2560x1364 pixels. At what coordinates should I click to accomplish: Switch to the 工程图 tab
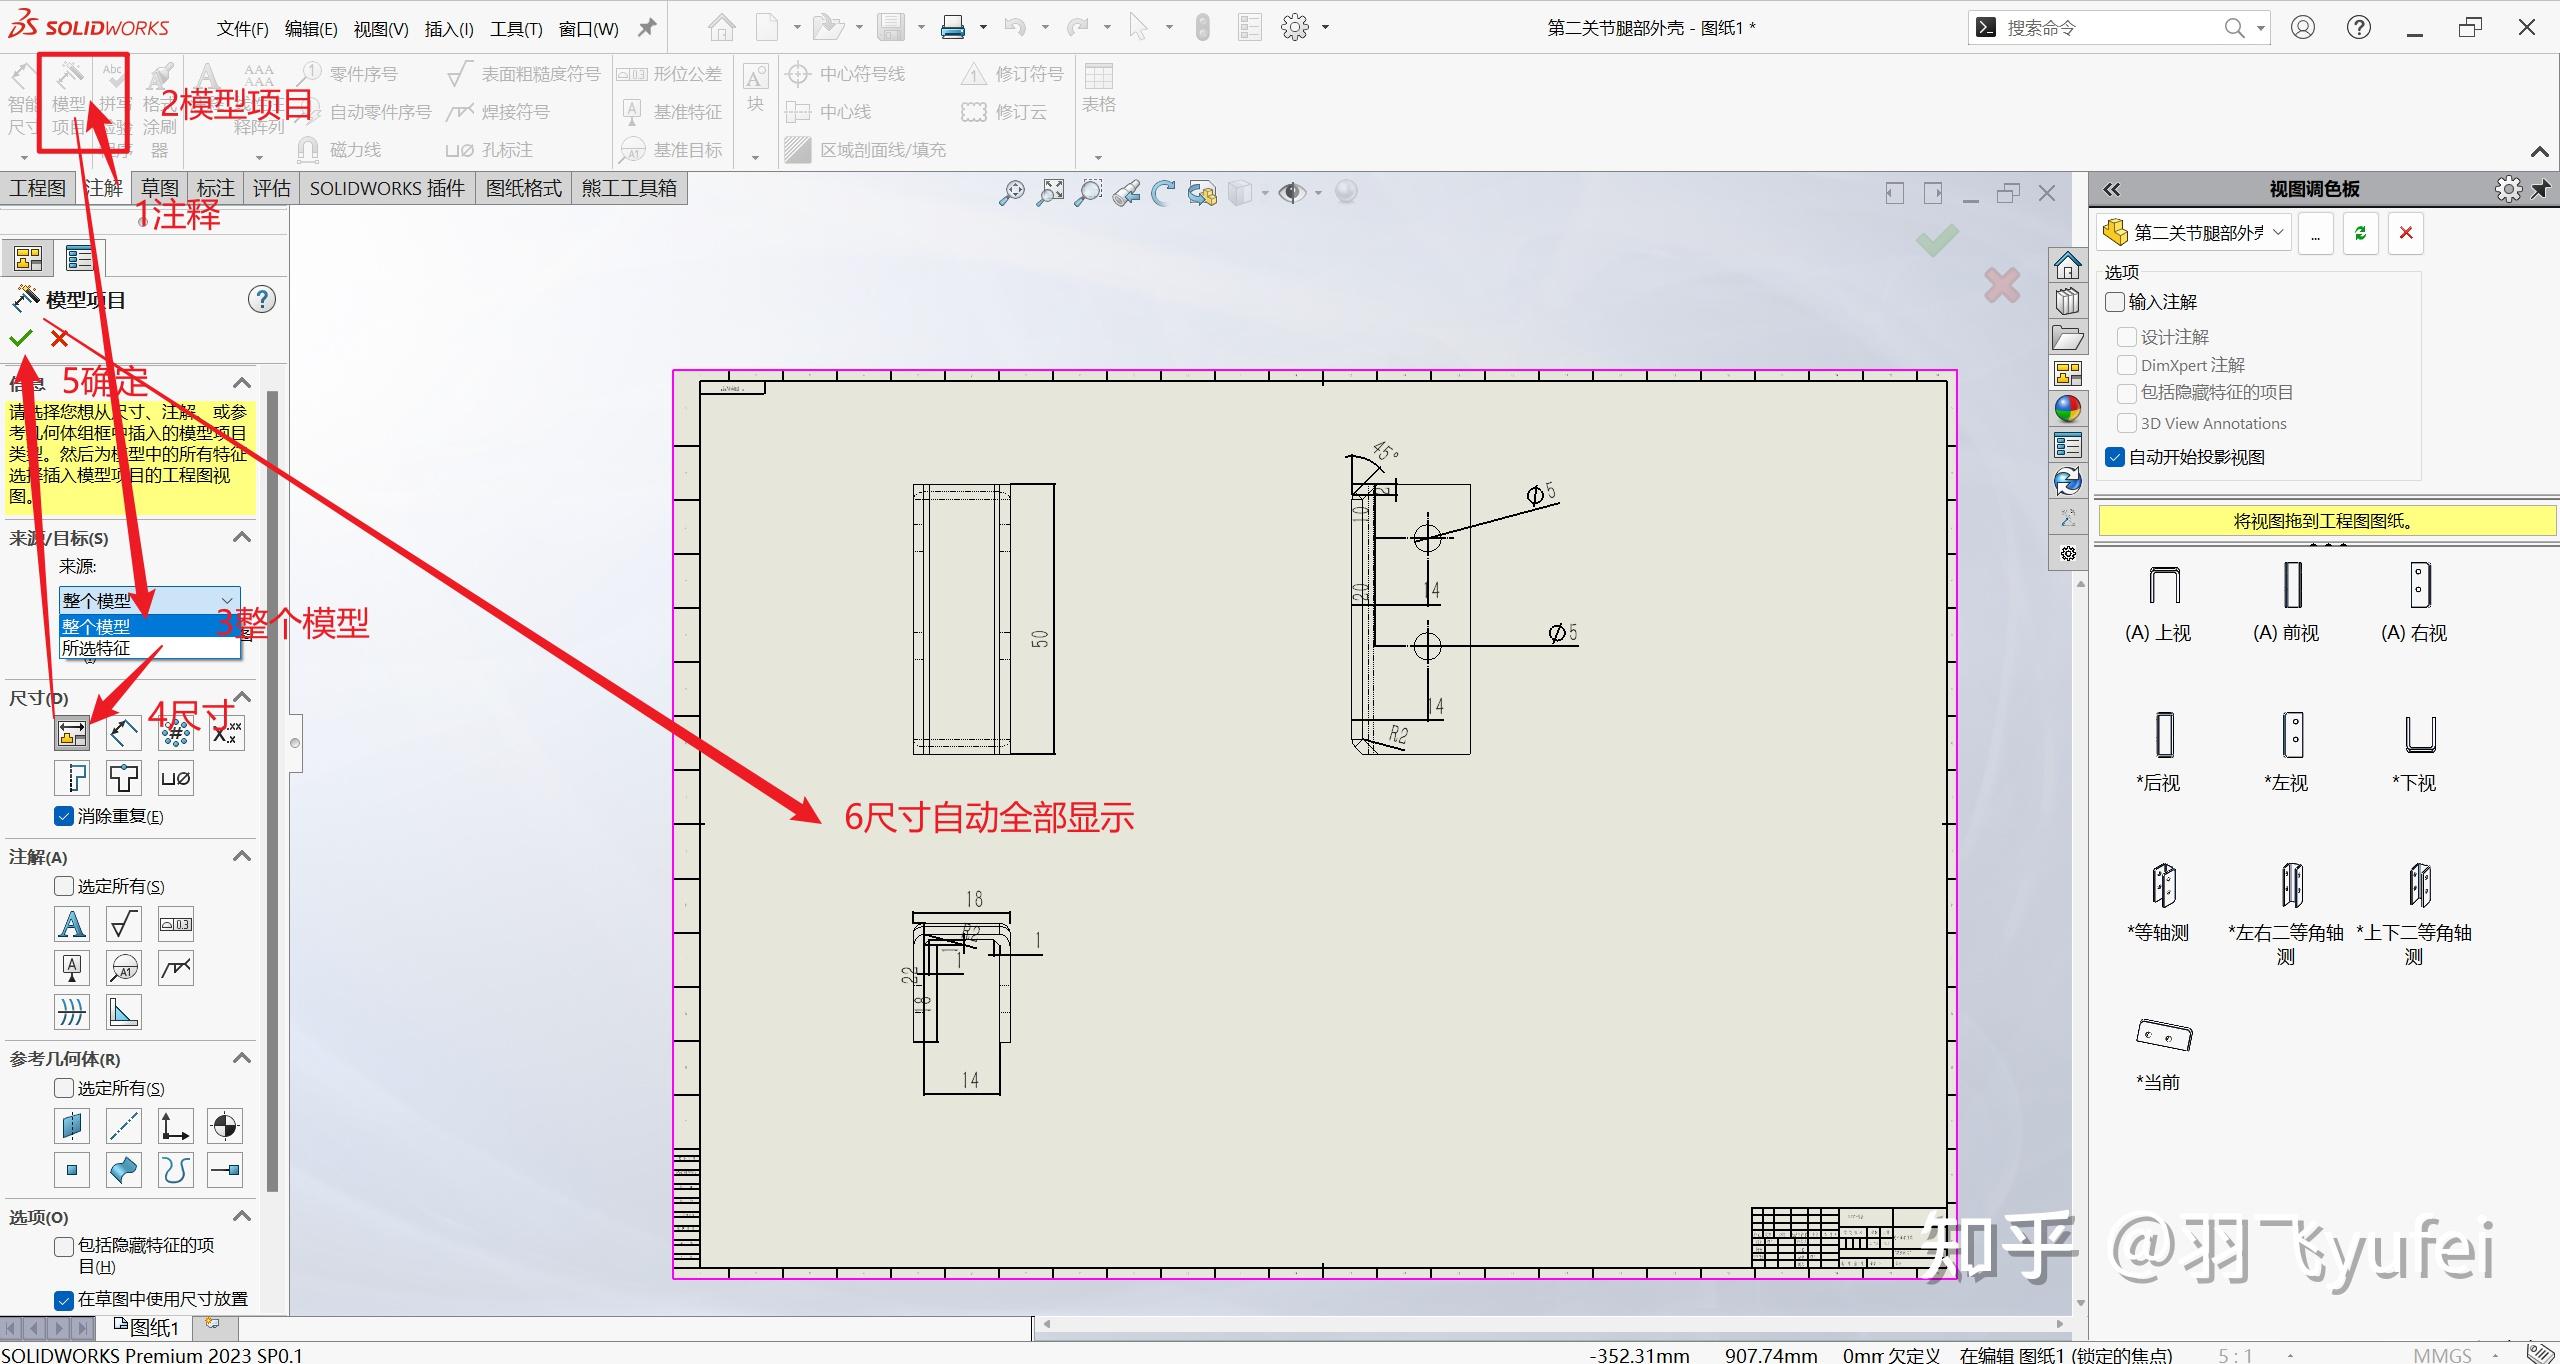(x=38, y=188)
